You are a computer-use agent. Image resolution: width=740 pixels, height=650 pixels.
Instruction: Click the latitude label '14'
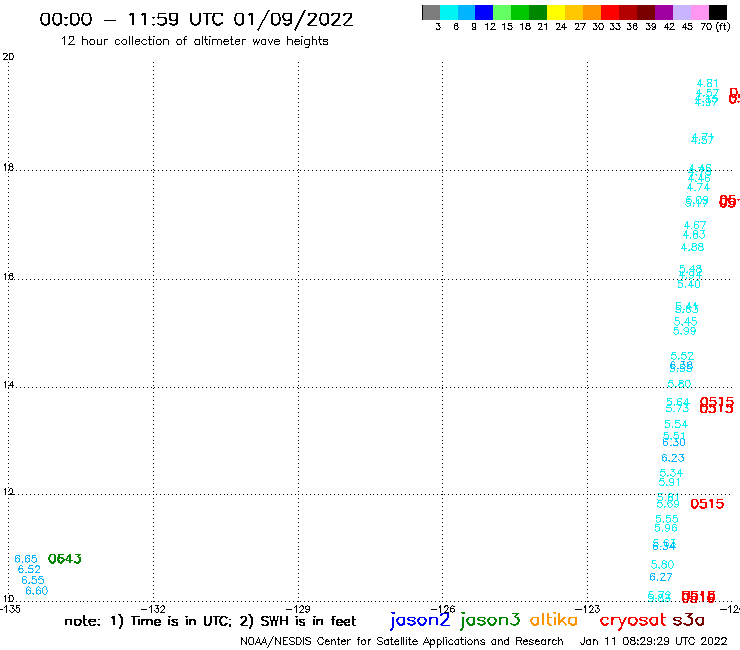click(8, 385)
